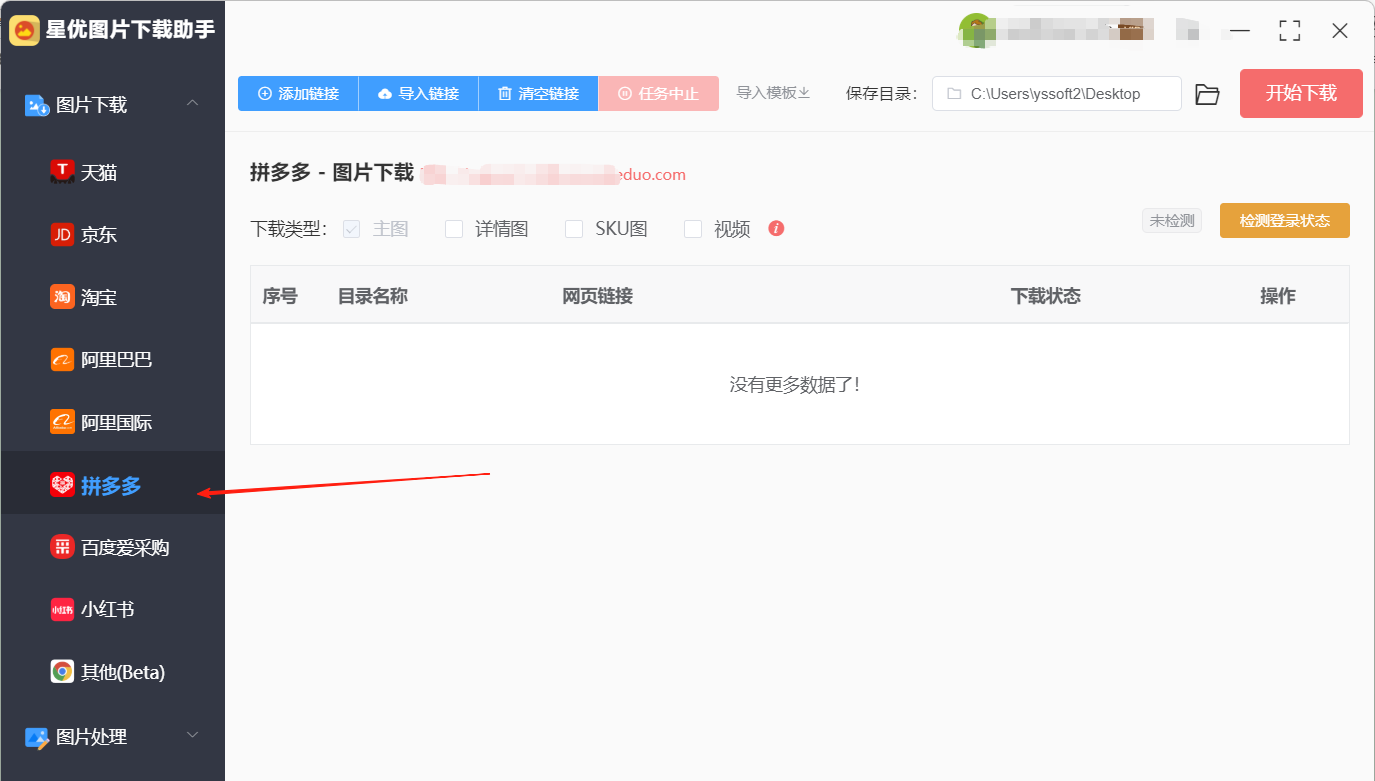1375x781 pixels.
Task: Click the 星优图片下载助手 app logo
Action: [24, 30]
